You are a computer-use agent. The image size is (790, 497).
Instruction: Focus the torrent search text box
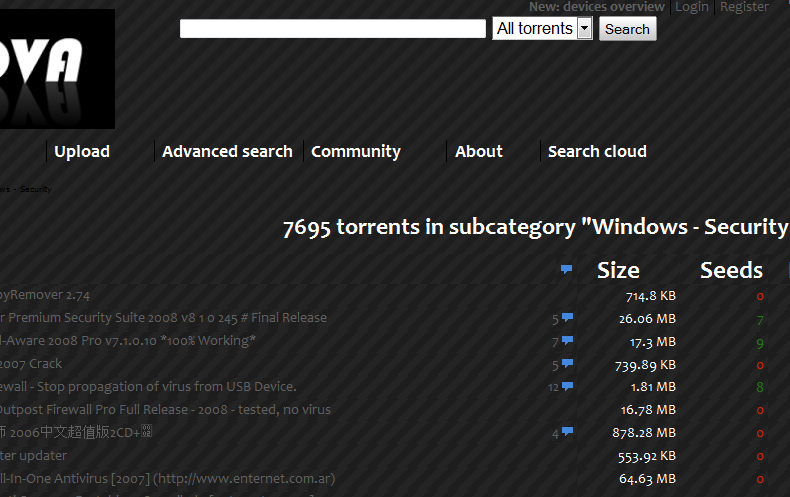333,29
